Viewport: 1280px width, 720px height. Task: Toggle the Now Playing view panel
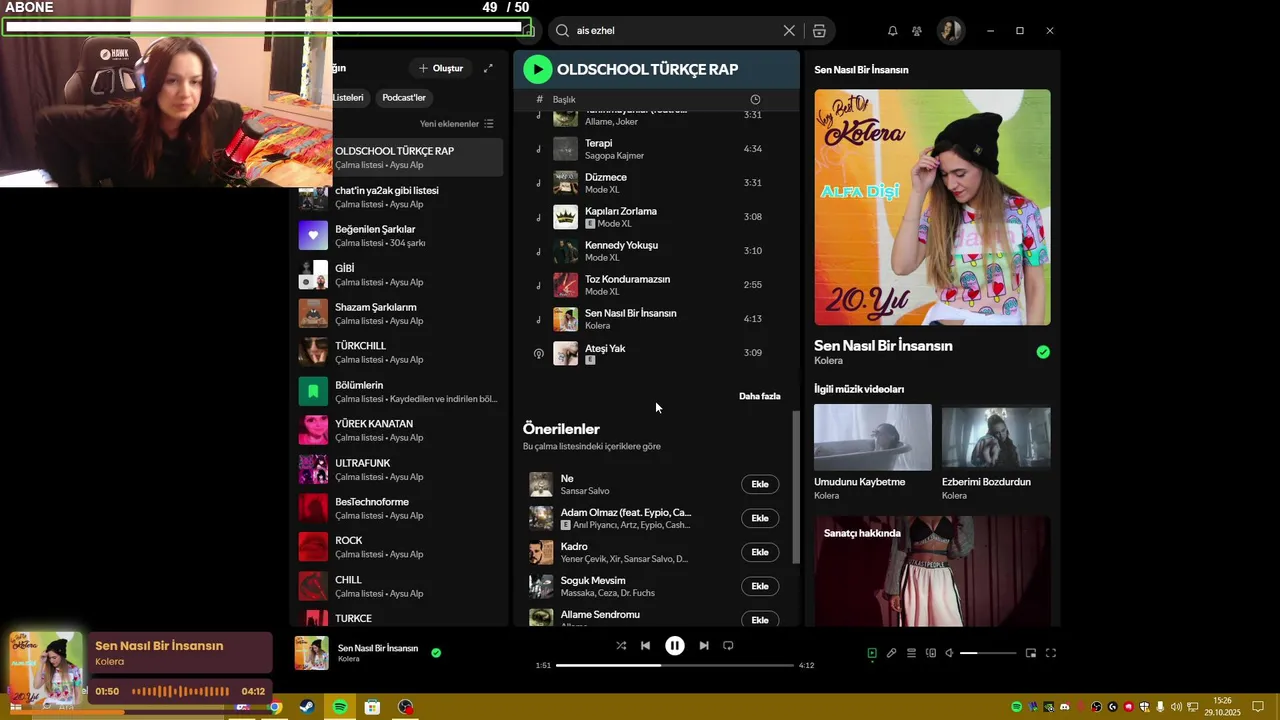pos(872,653)
